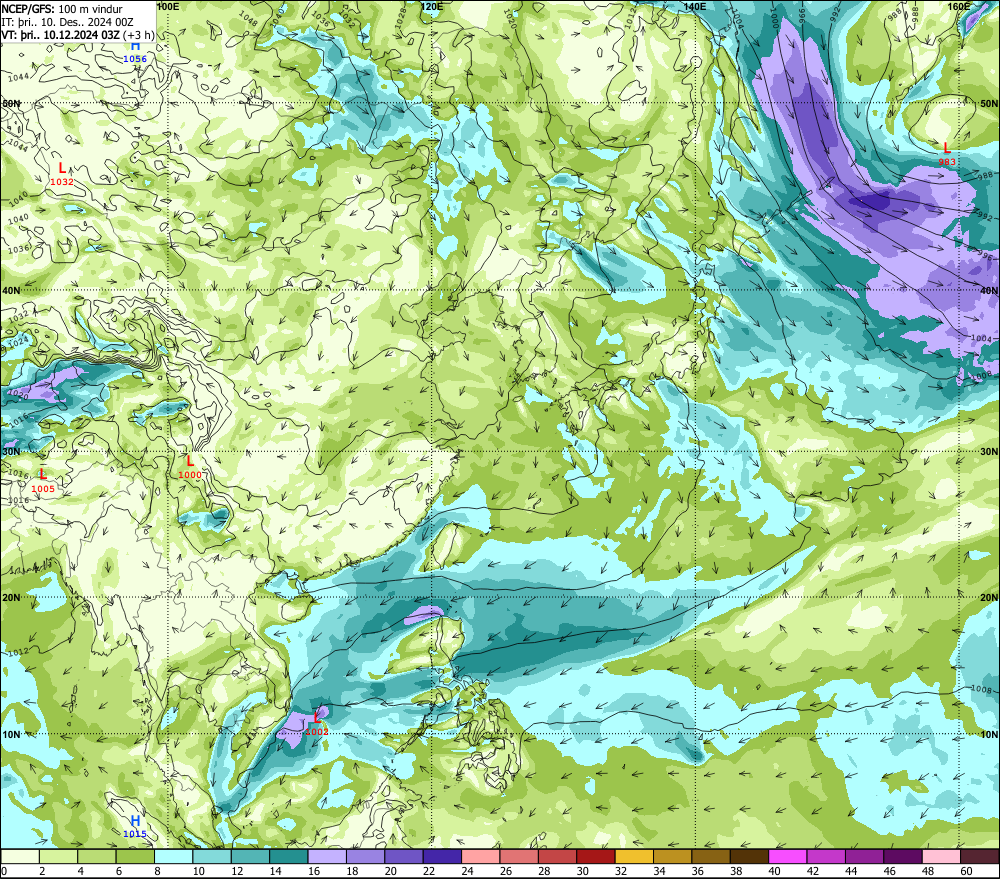Click the 40N latitude label on left edge

(11, 290)
